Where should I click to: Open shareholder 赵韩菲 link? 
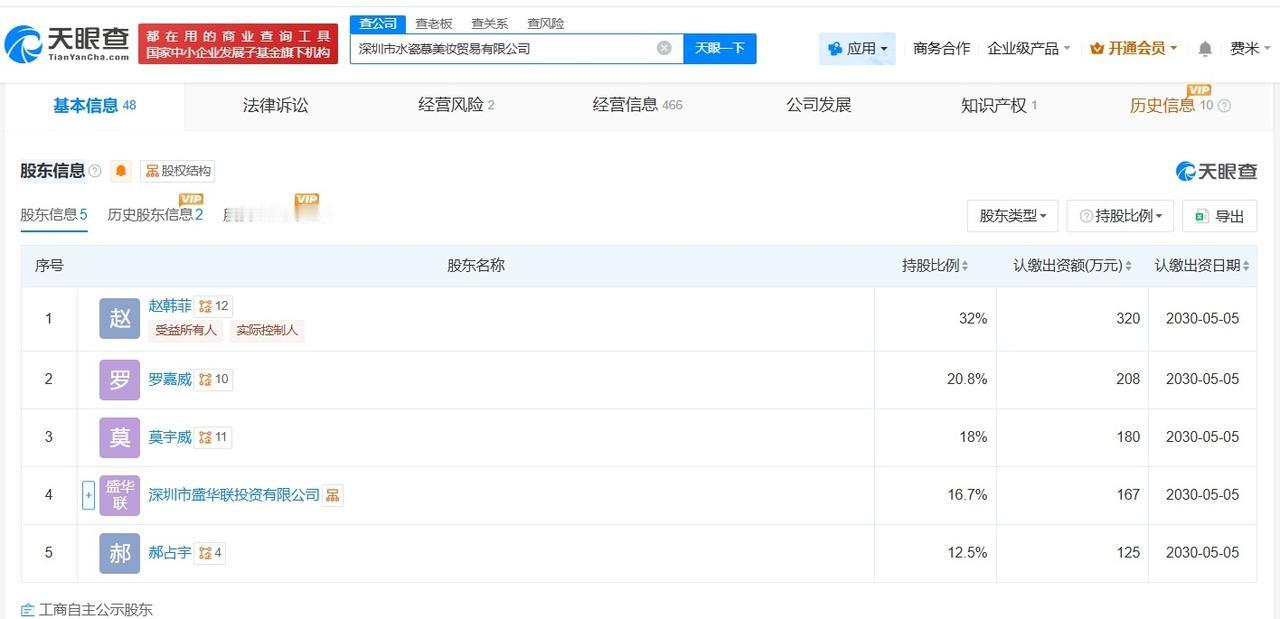[x=170, y=306]
